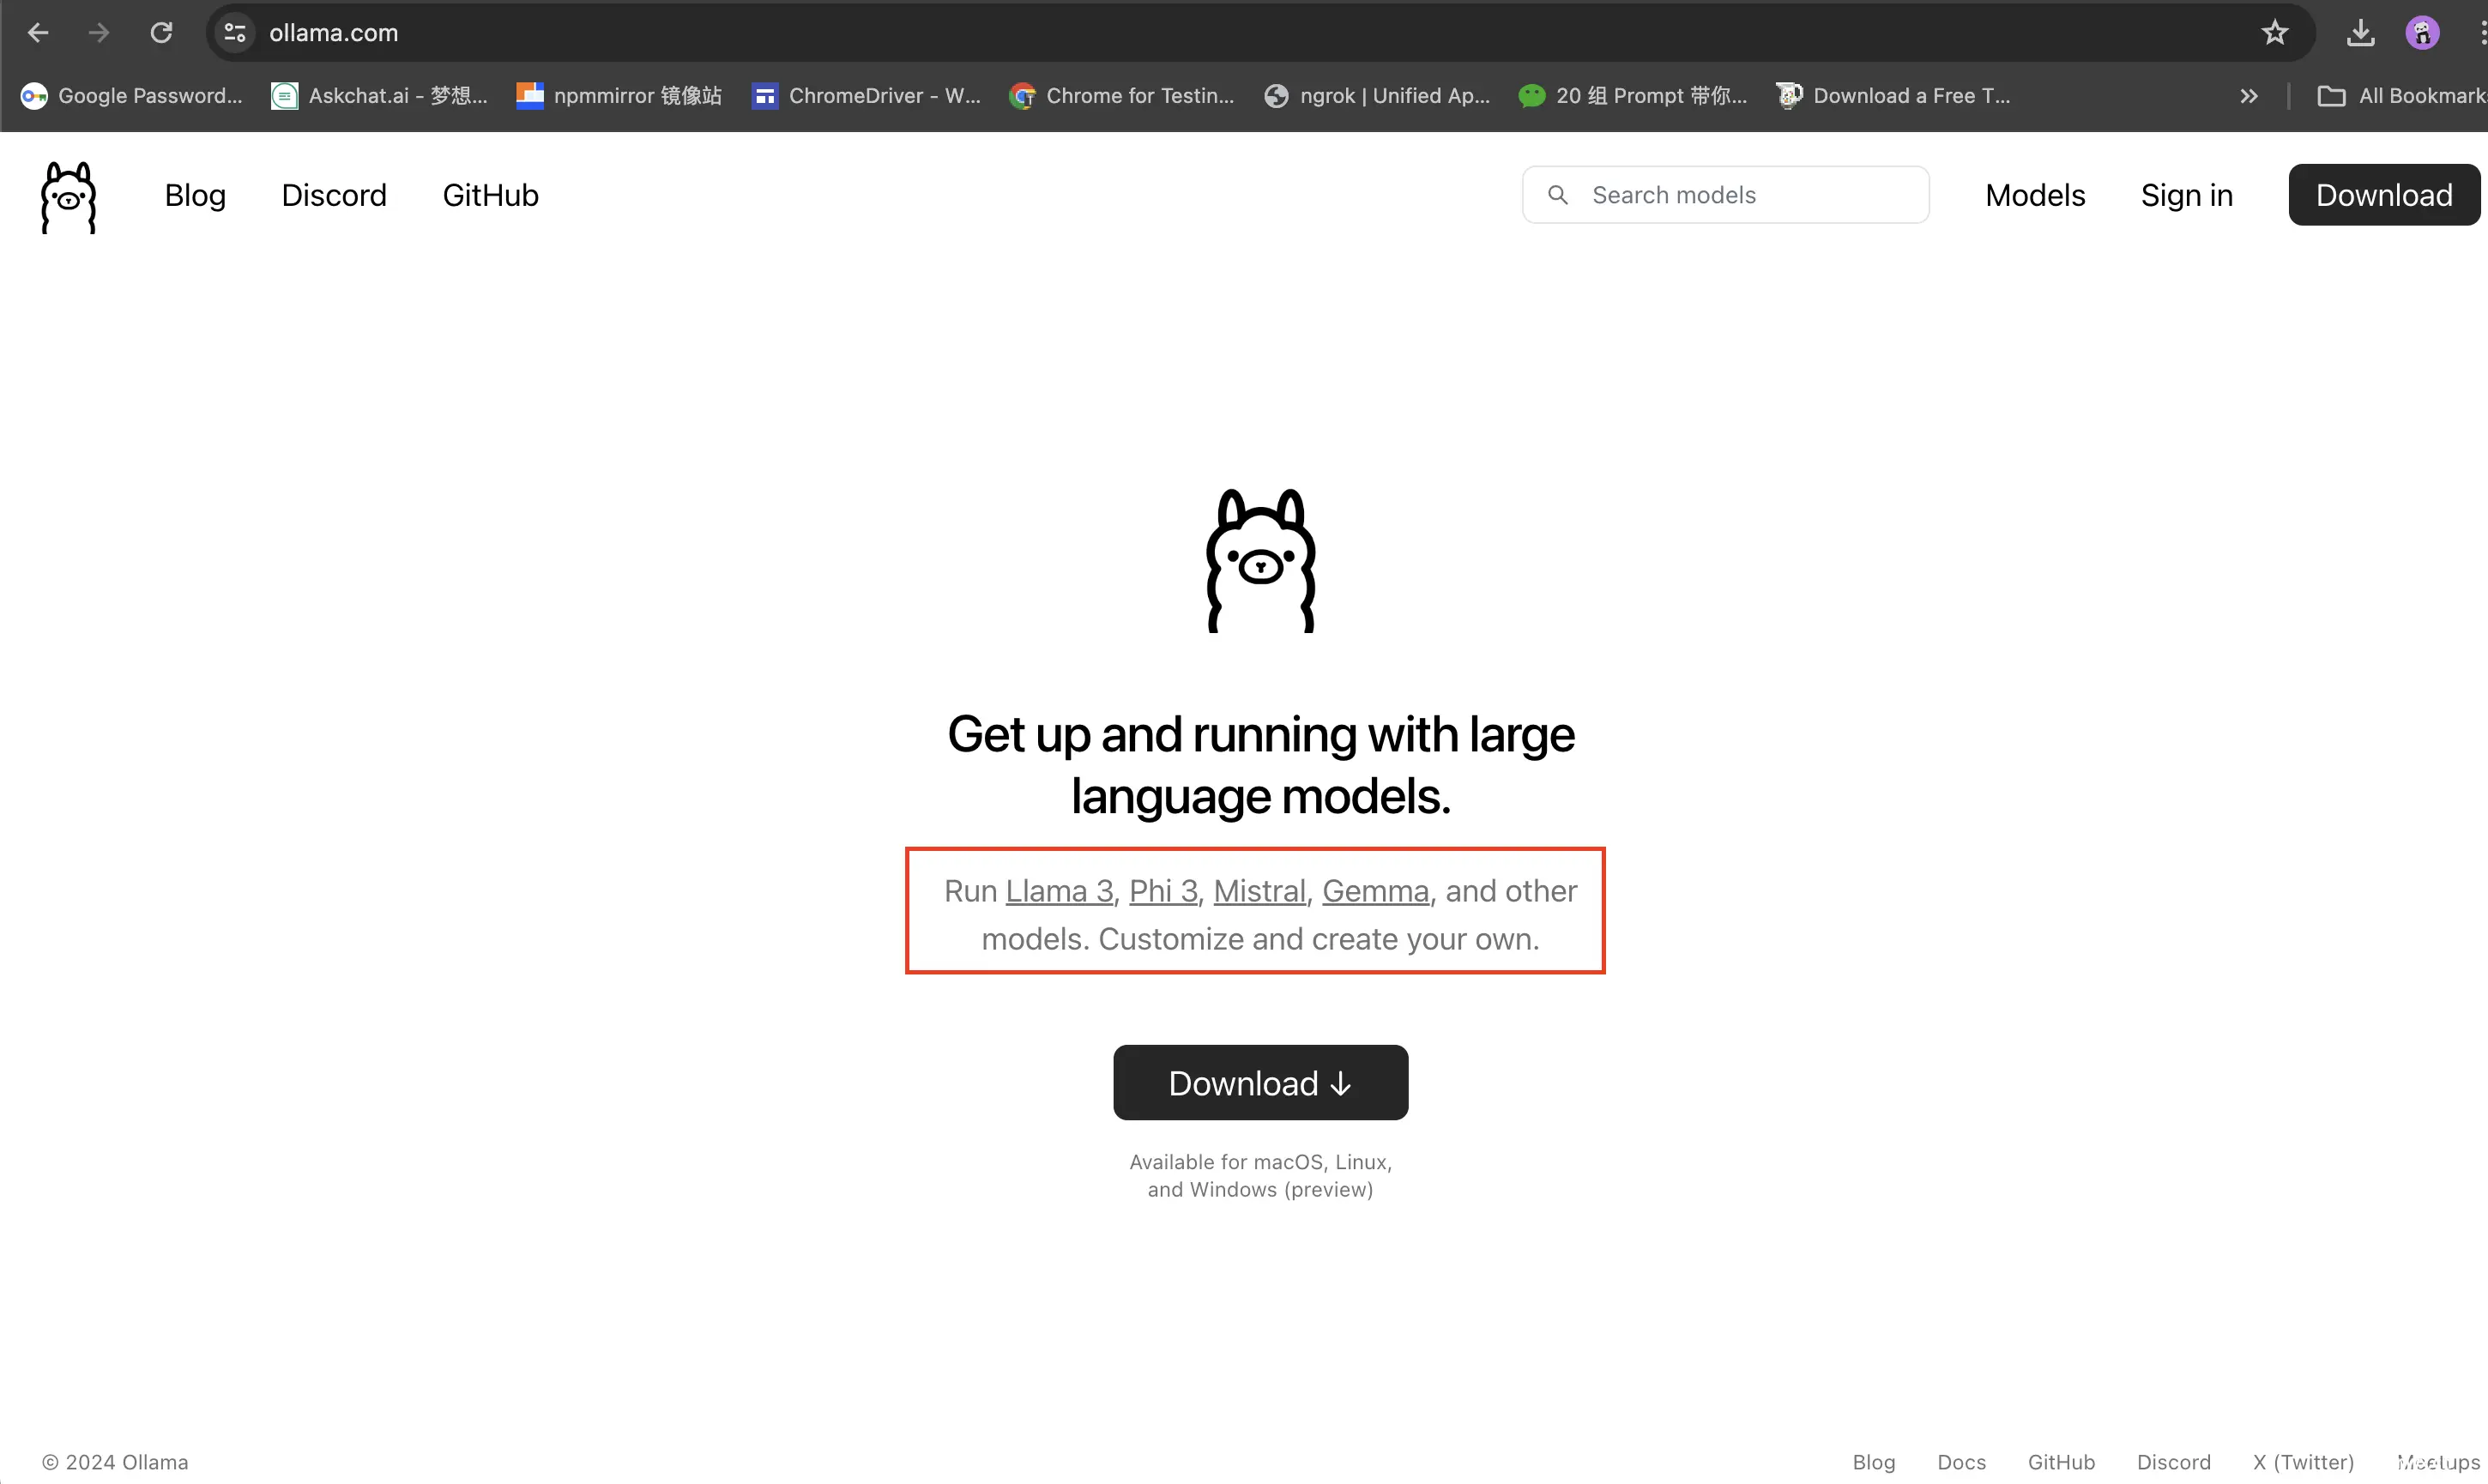Image resolution: width=2488 pixels, height=1484 pixels.
Task: Click the Ollama llama logo icon
Action: tap(65, 196)
